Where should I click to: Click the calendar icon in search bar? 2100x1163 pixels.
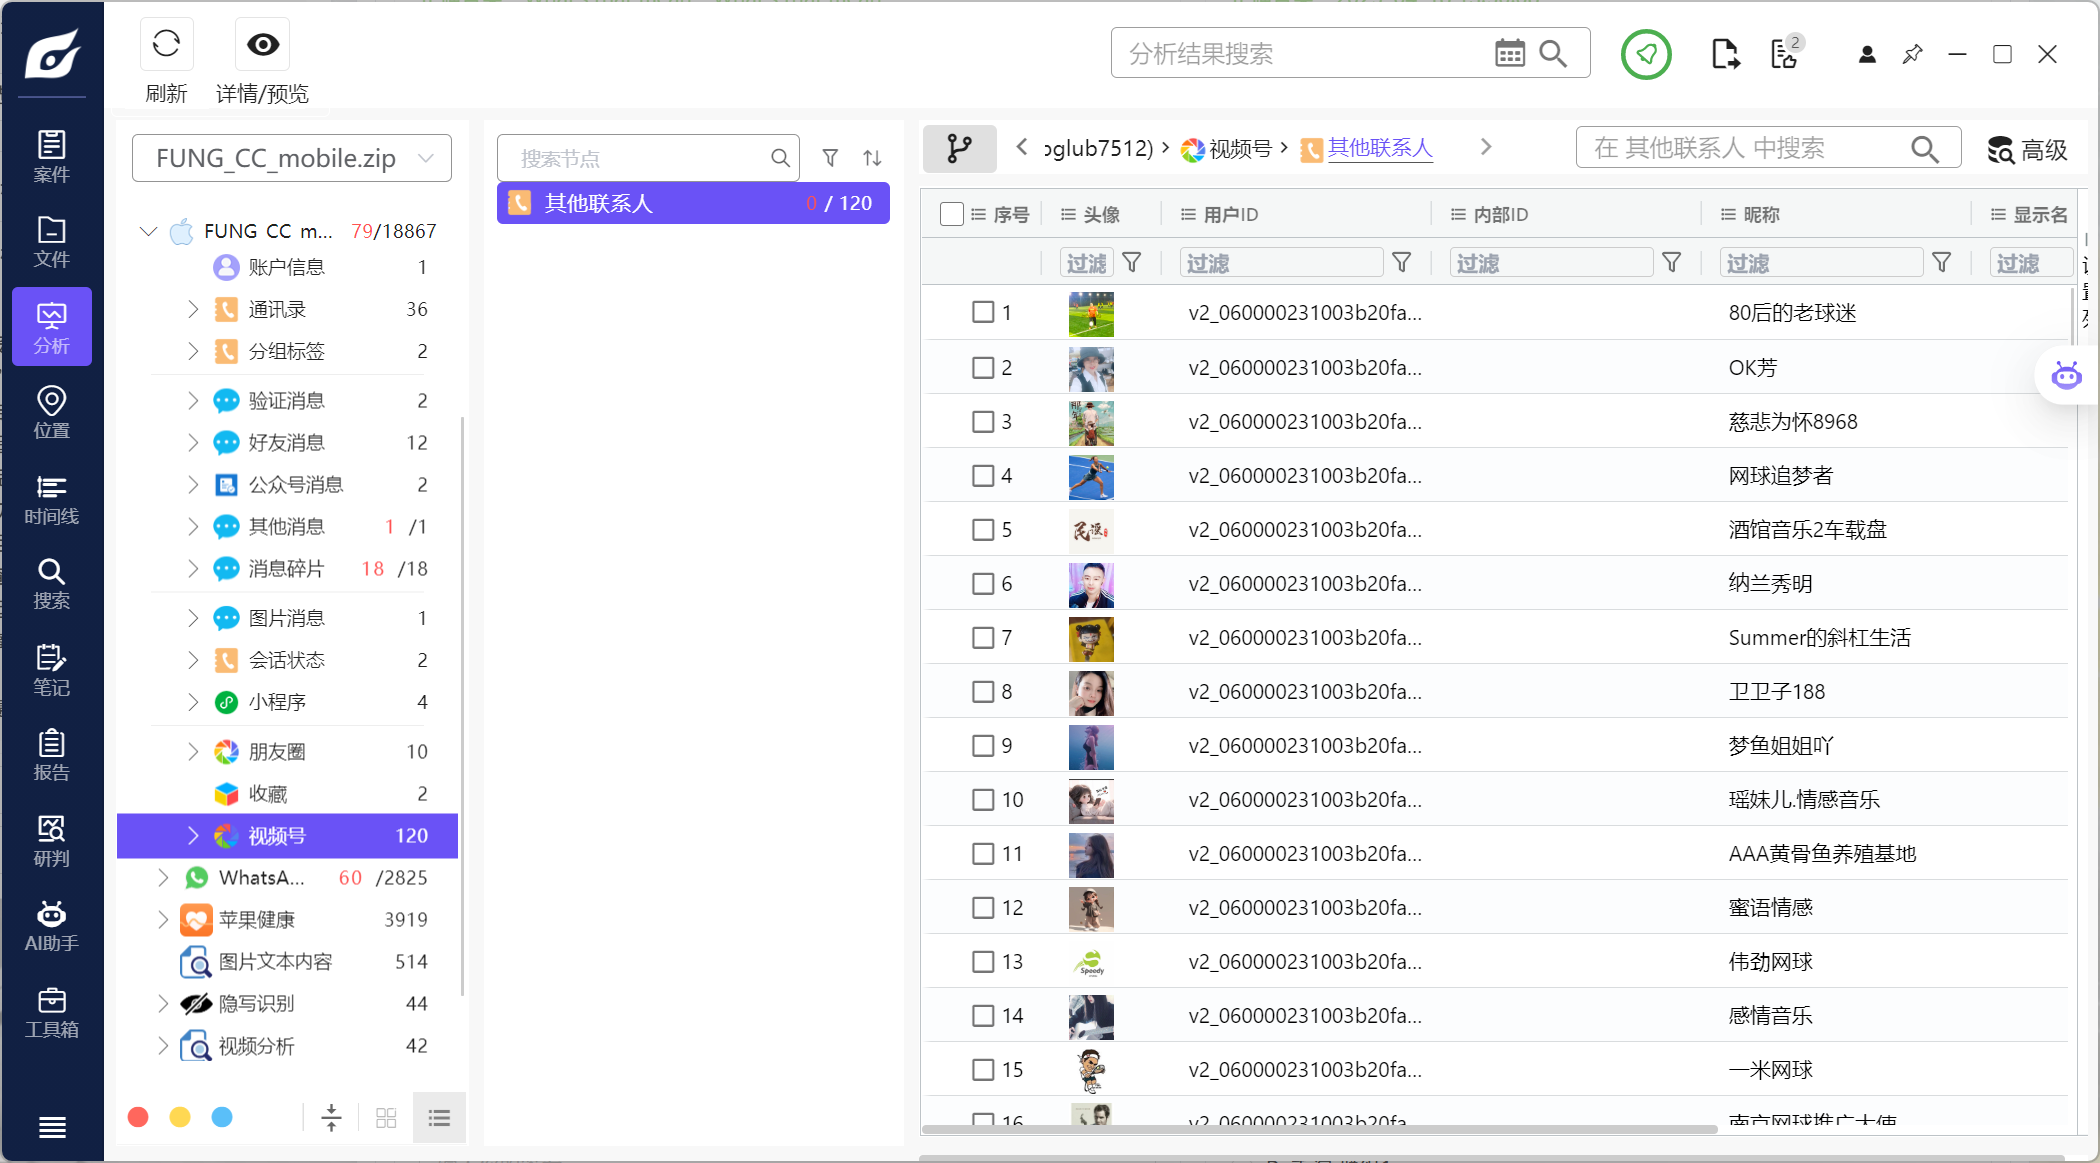[x=1509, y=53]
